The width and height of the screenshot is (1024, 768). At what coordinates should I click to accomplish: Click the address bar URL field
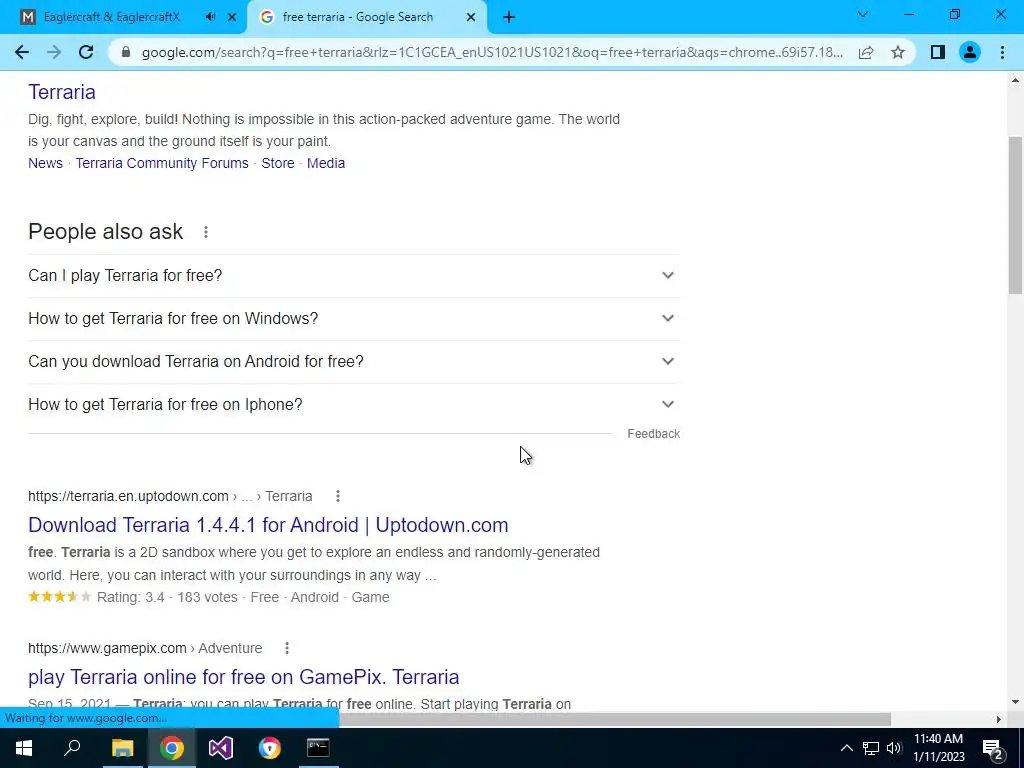491,52
